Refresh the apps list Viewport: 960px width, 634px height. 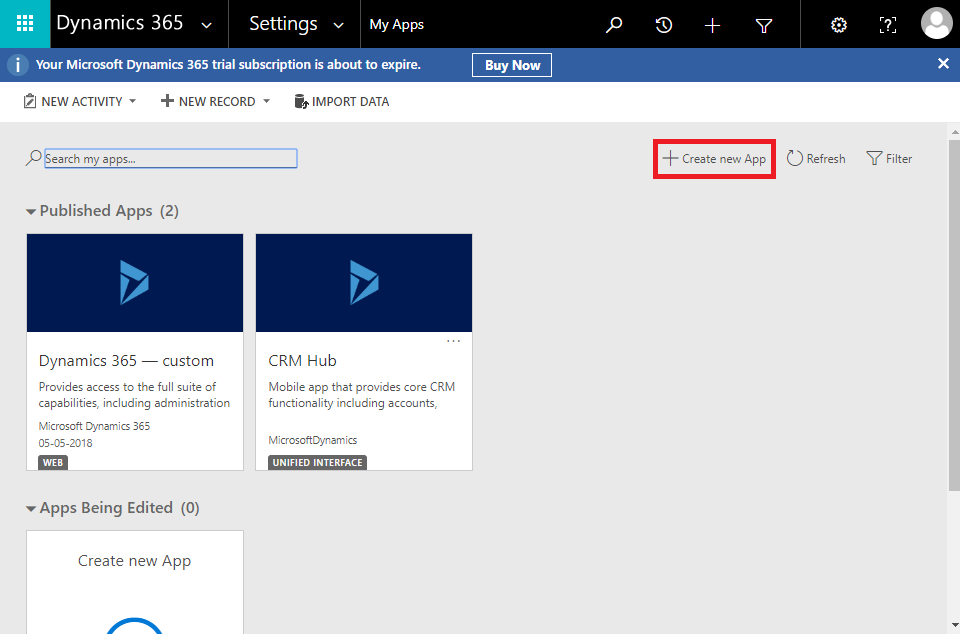tap(816, 159)
